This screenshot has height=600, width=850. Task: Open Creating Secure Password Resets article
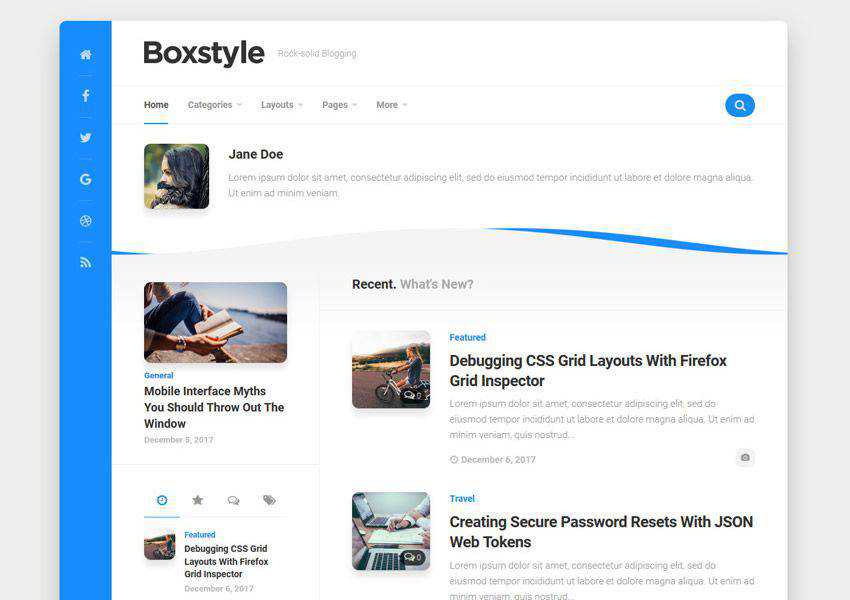coord(600,531)
